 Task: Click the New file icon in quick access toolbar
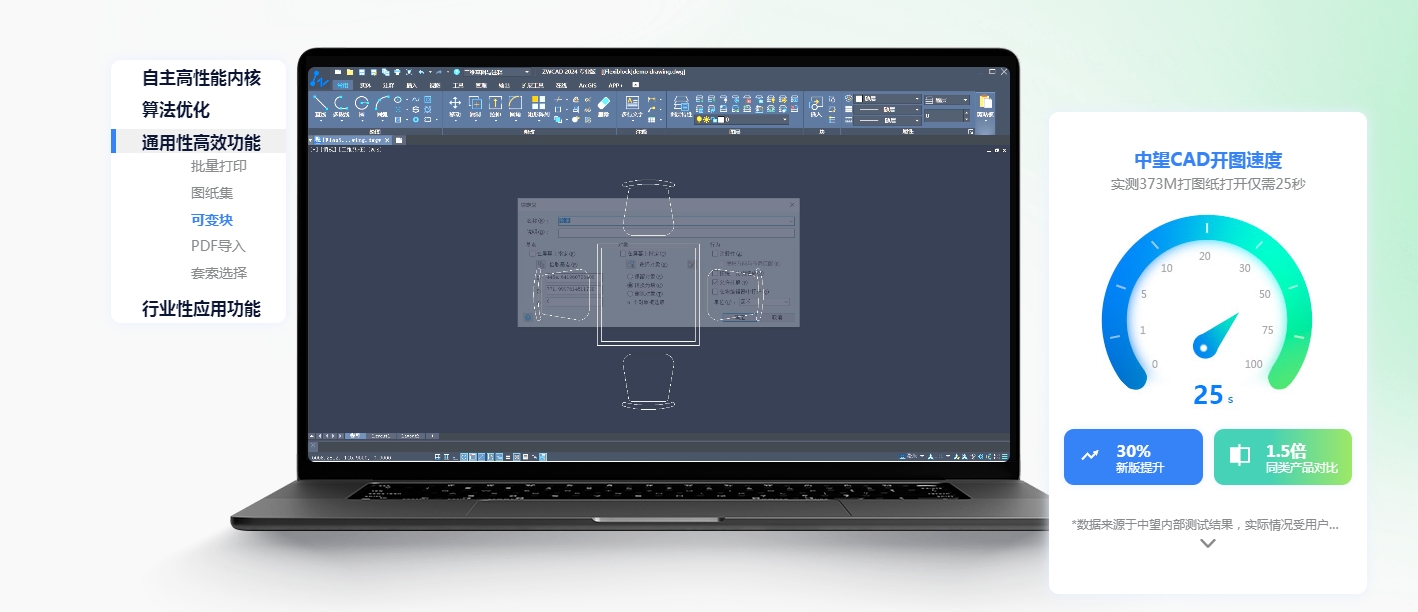coord(338,72)
